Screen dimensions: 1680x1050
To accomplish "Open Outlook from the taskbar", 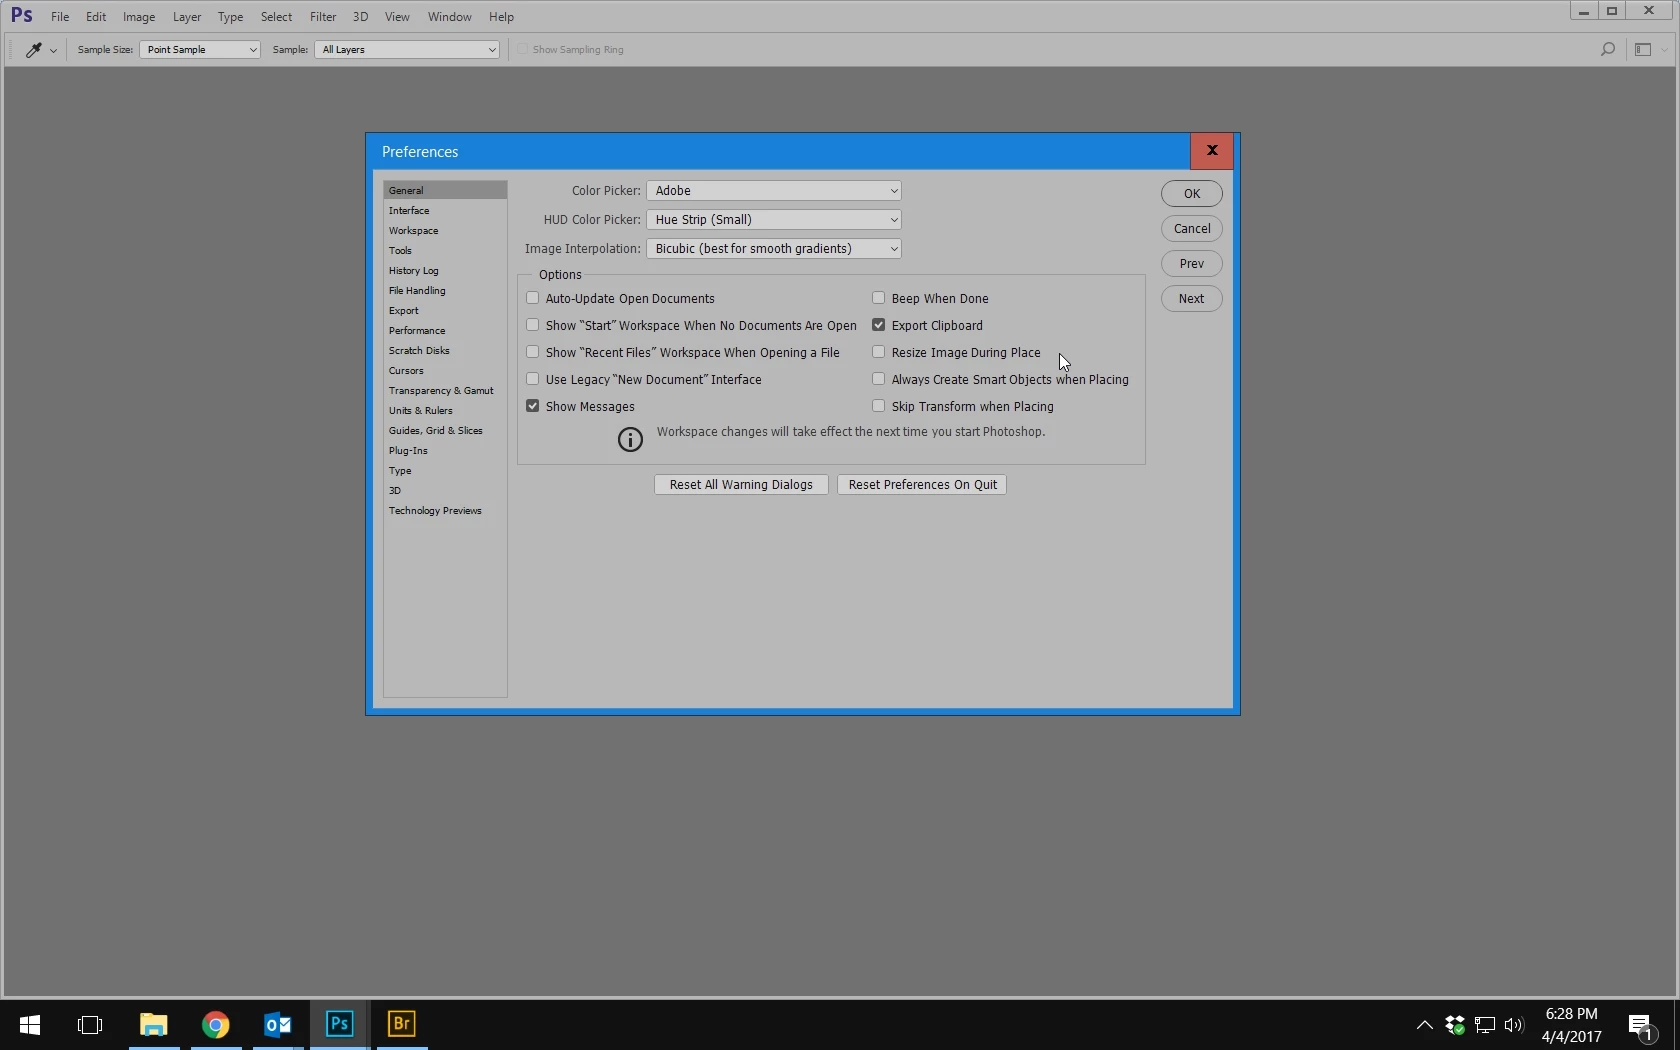I will (x=277, y=1024).
